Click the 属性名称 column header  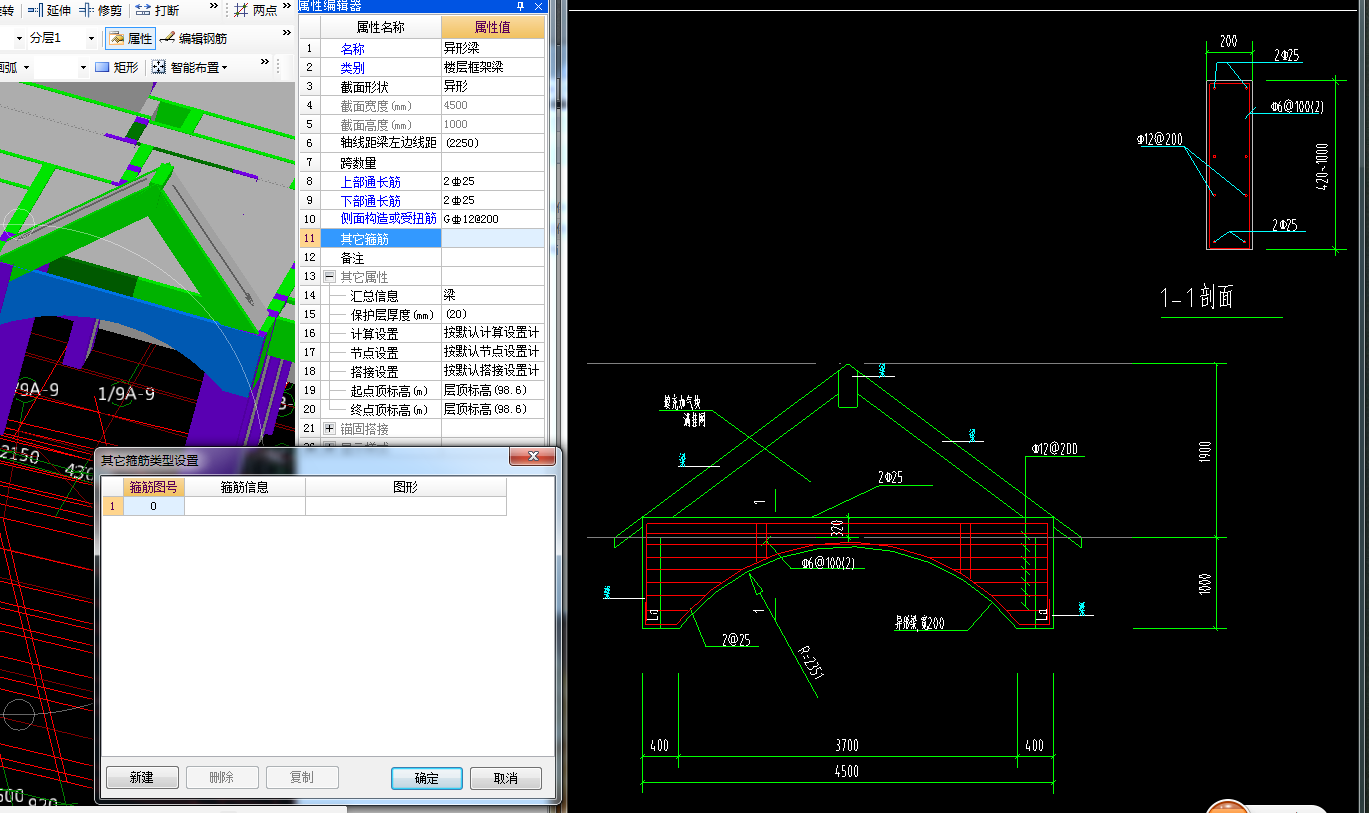point(380,27)
